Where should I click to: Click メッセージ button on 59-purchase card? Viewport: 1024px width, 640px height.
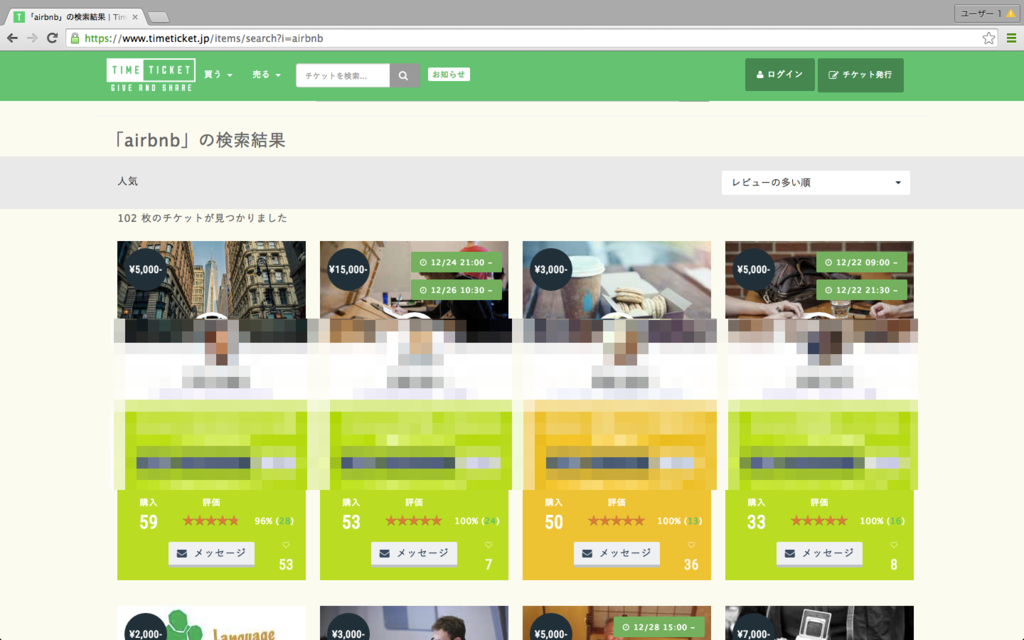click(212, 553)
